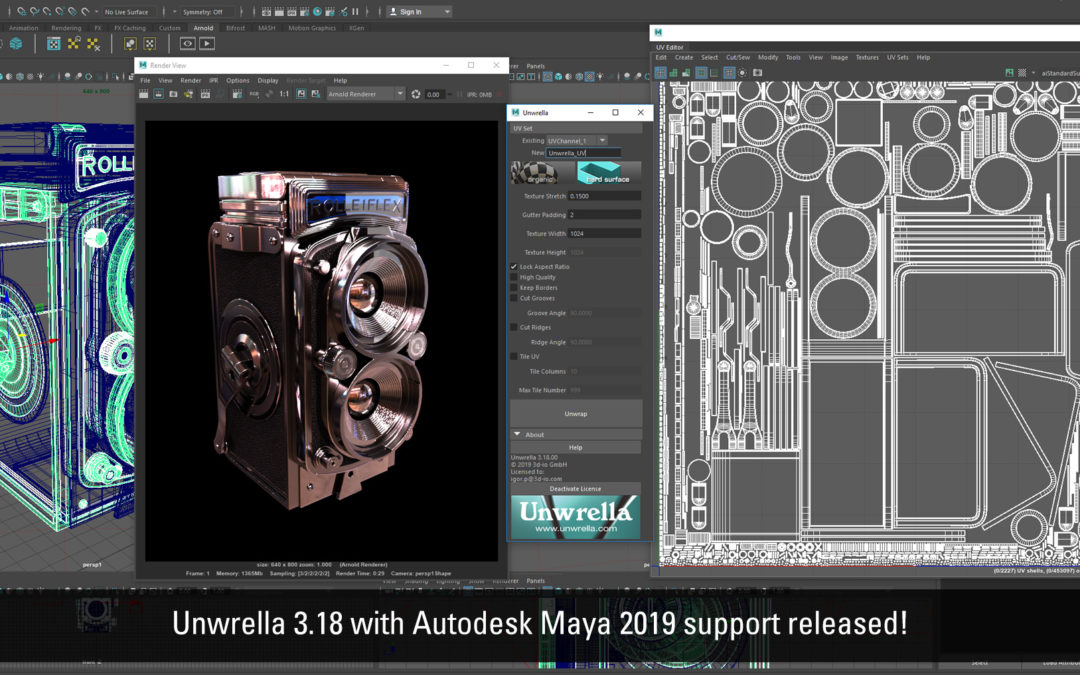The image size is (1080, 675).
Task: Click the exposure reset icon in Render View
Action: pyautogui.click(x=416, y=94)
